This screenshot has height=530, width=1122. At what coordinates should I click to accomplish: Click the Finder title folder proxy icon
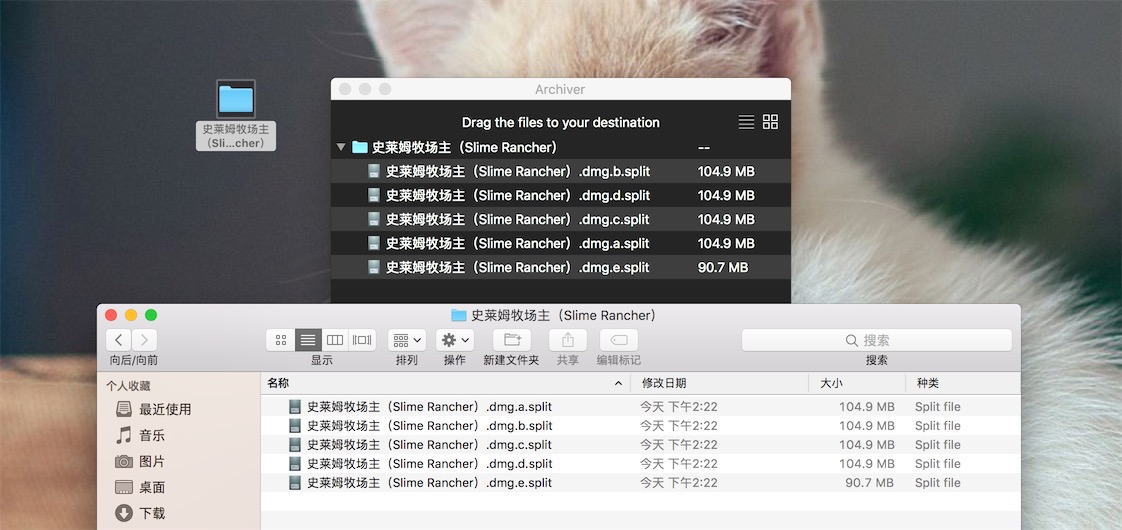459,315
